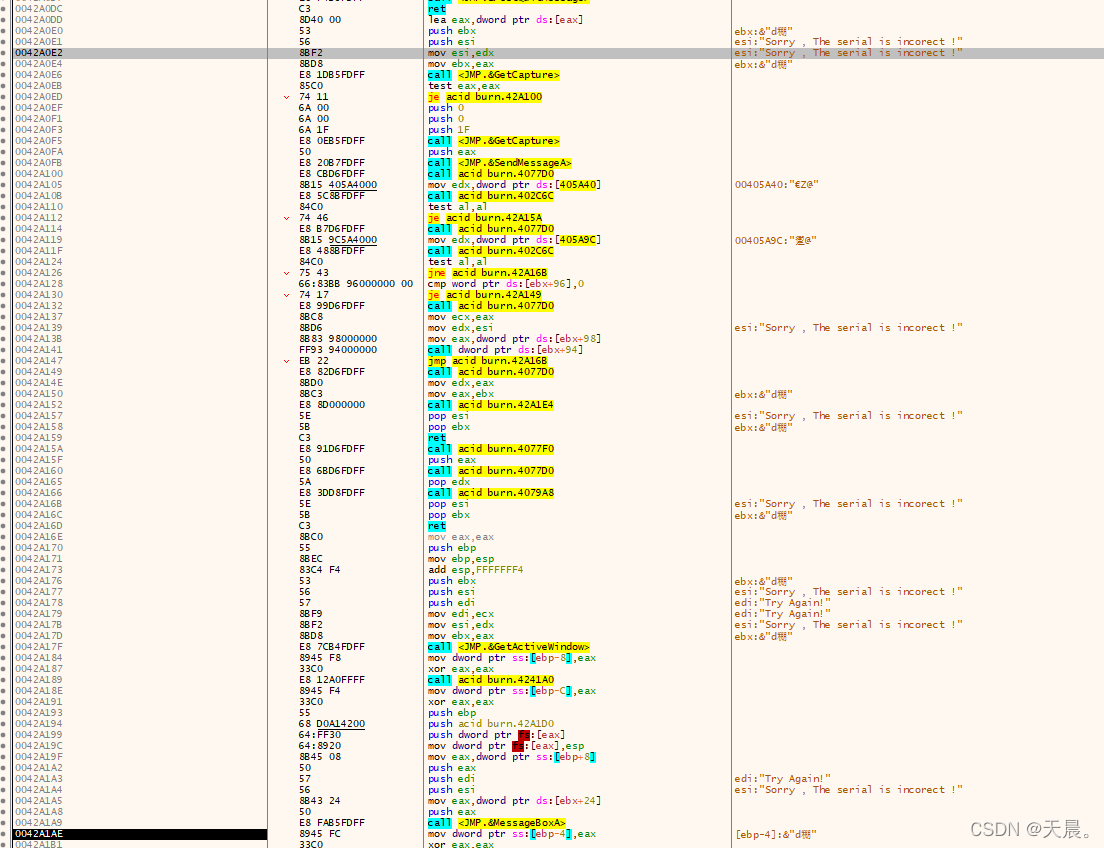Click address 0042A16E
This screenshot has width=1104, height=848.
click(x=39, y=537)
